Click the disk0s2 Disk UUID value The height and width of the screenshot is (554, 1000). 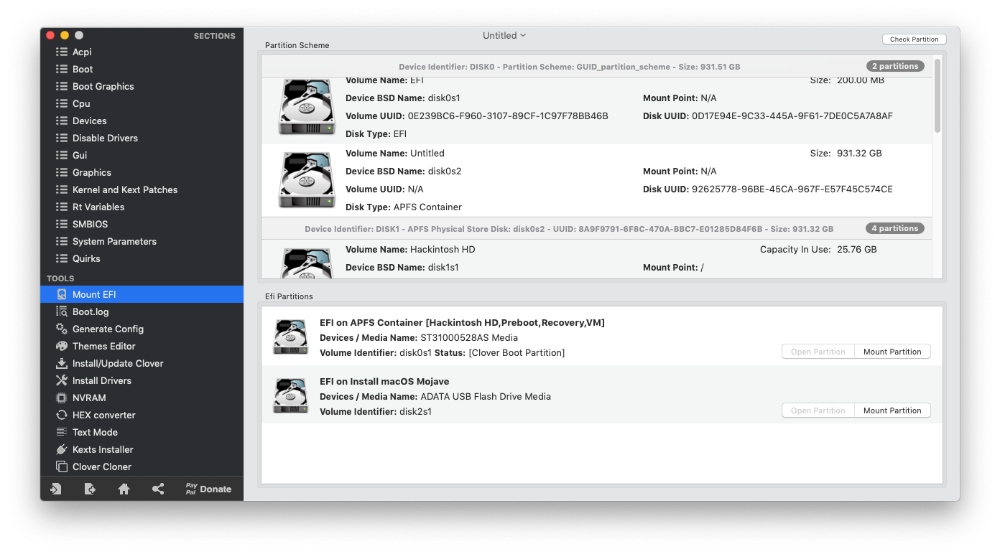(792, 189)
